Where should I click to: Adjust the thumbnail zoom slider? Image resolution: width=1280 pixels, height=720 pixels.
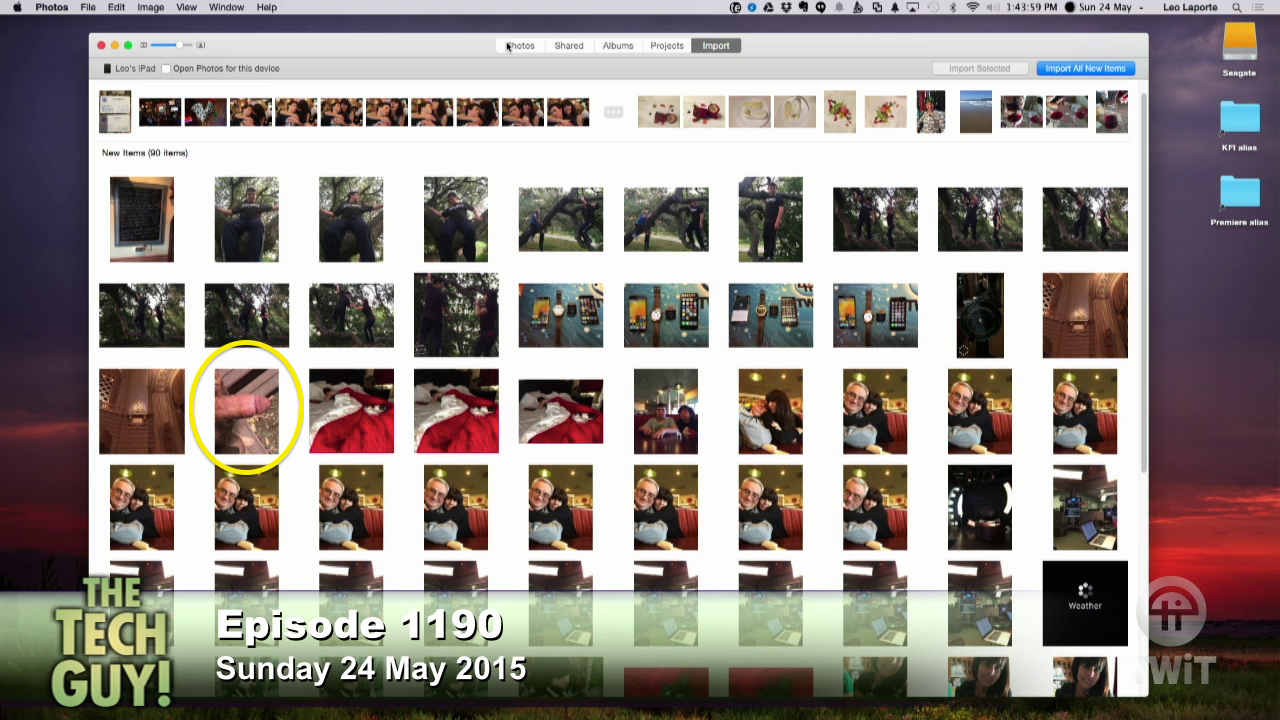(x=172, y=45)
